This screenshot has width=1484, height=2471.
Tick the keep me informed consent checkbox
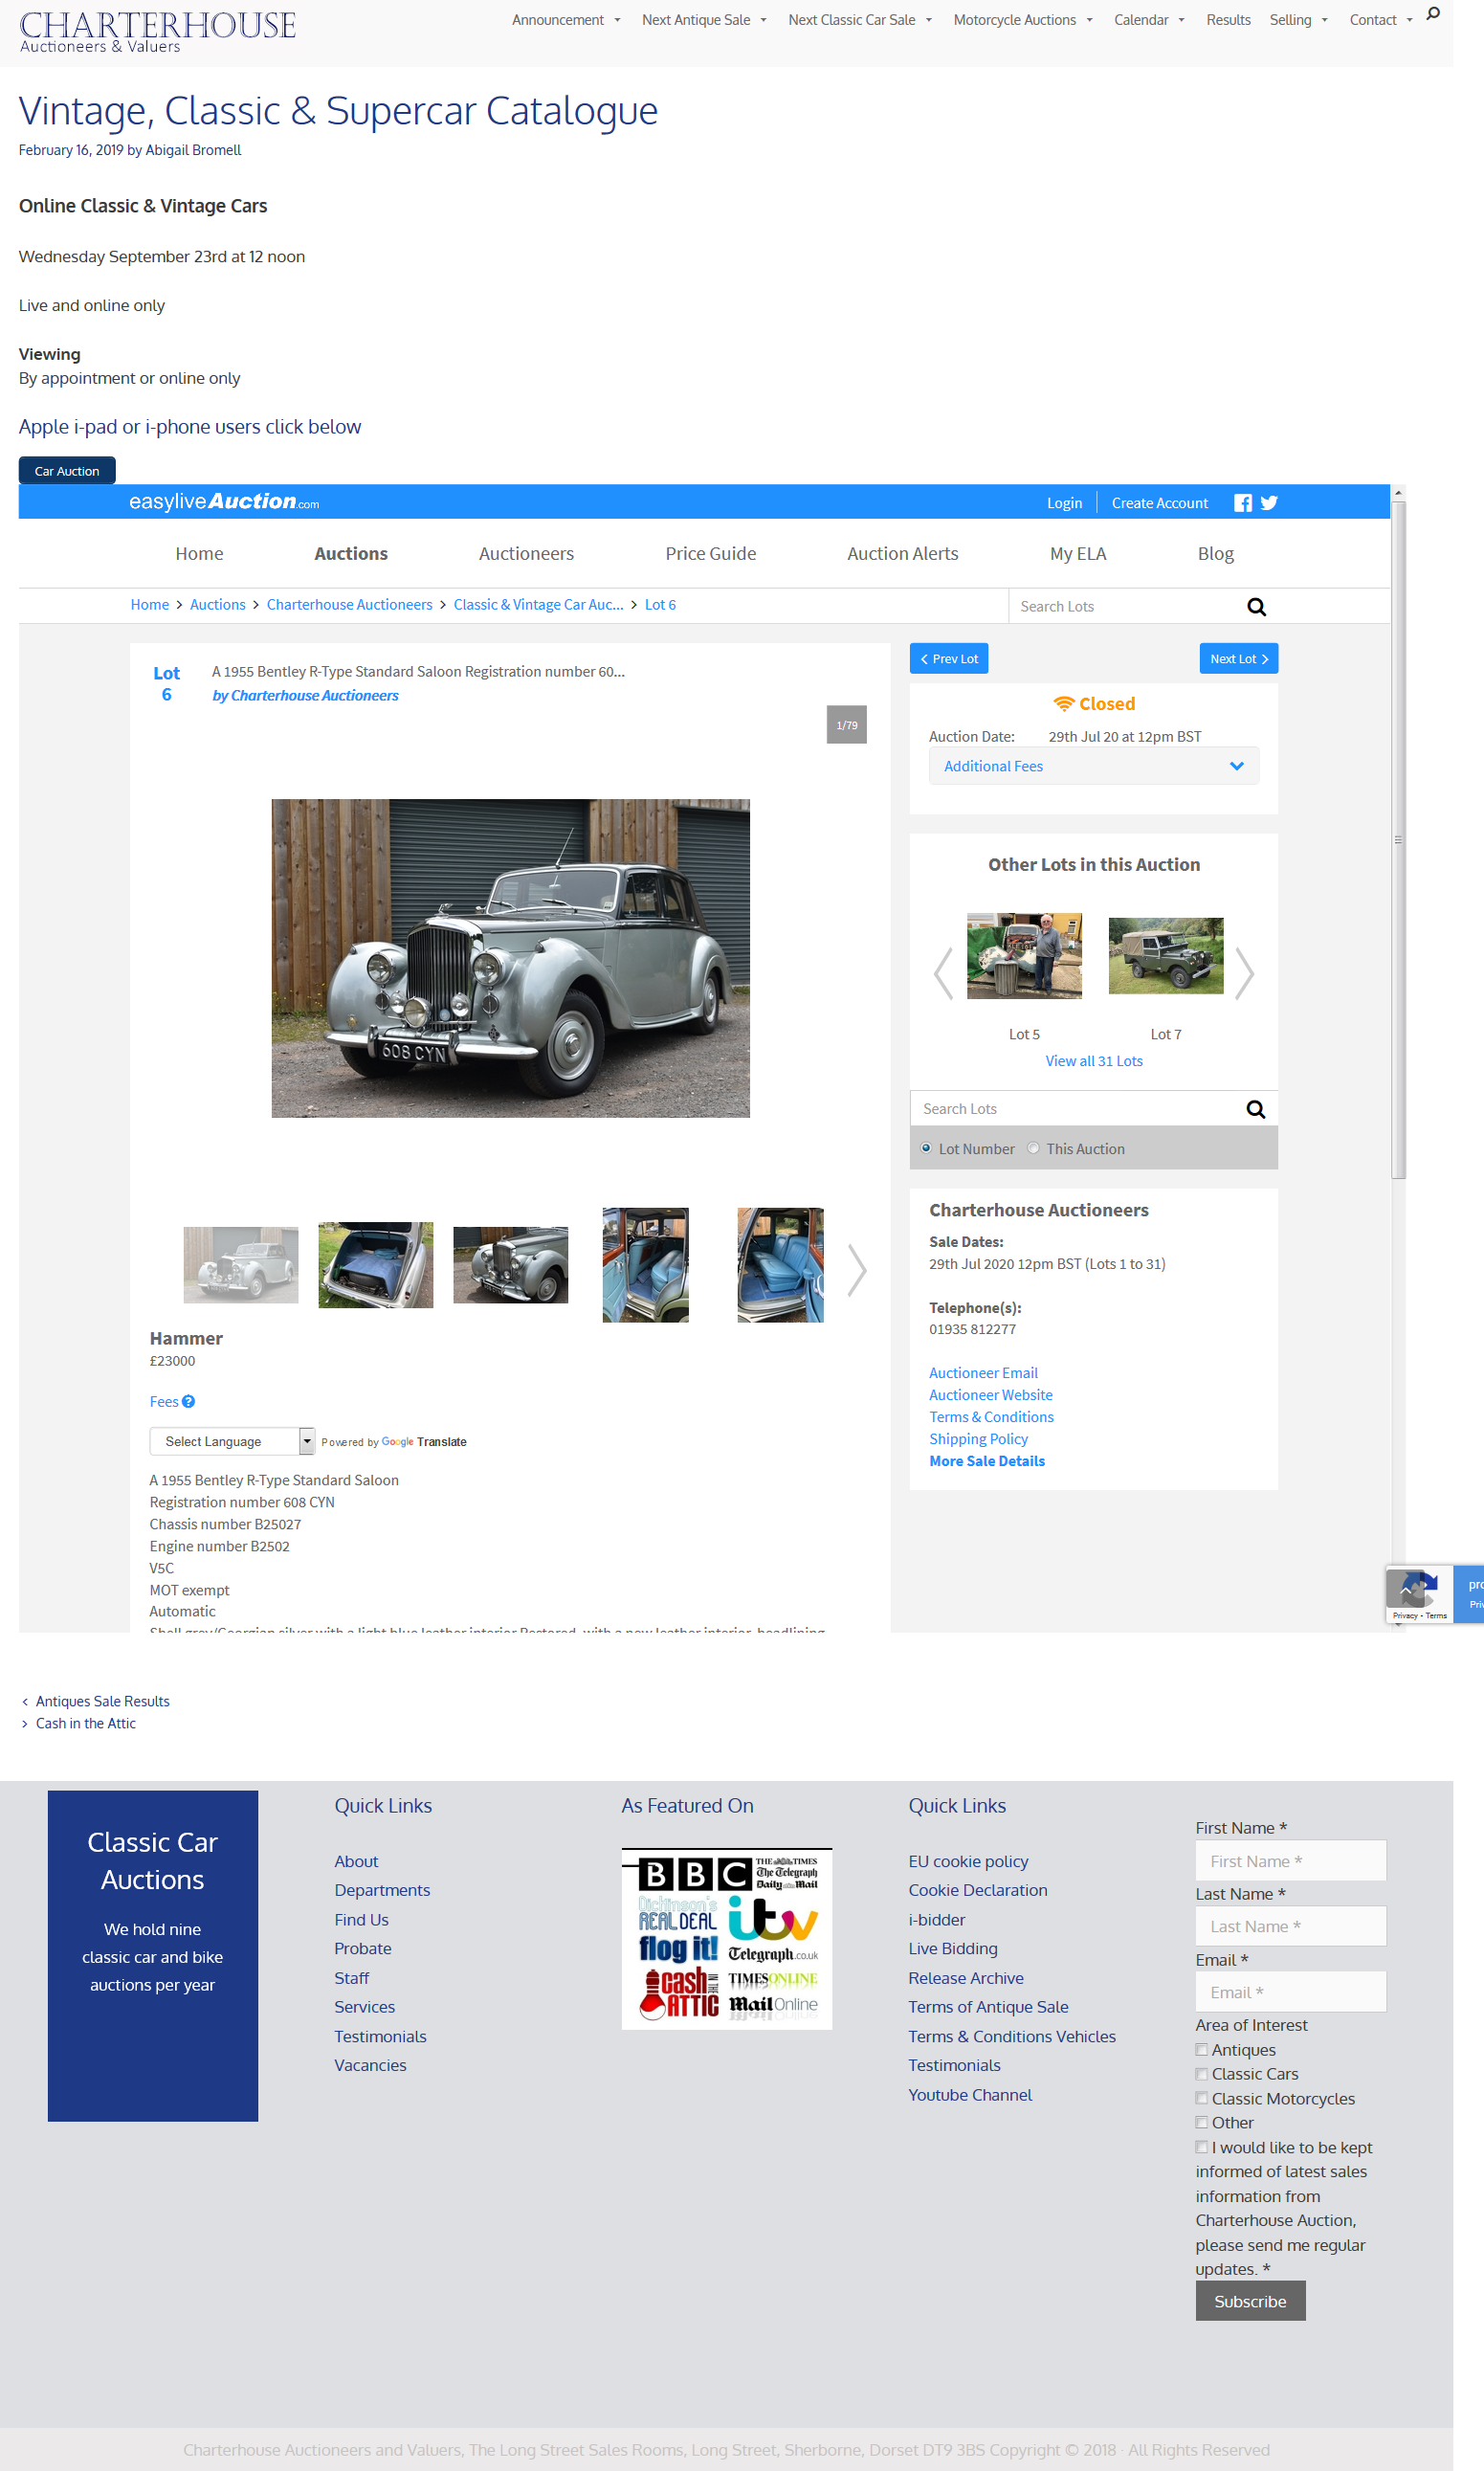1202,2147
